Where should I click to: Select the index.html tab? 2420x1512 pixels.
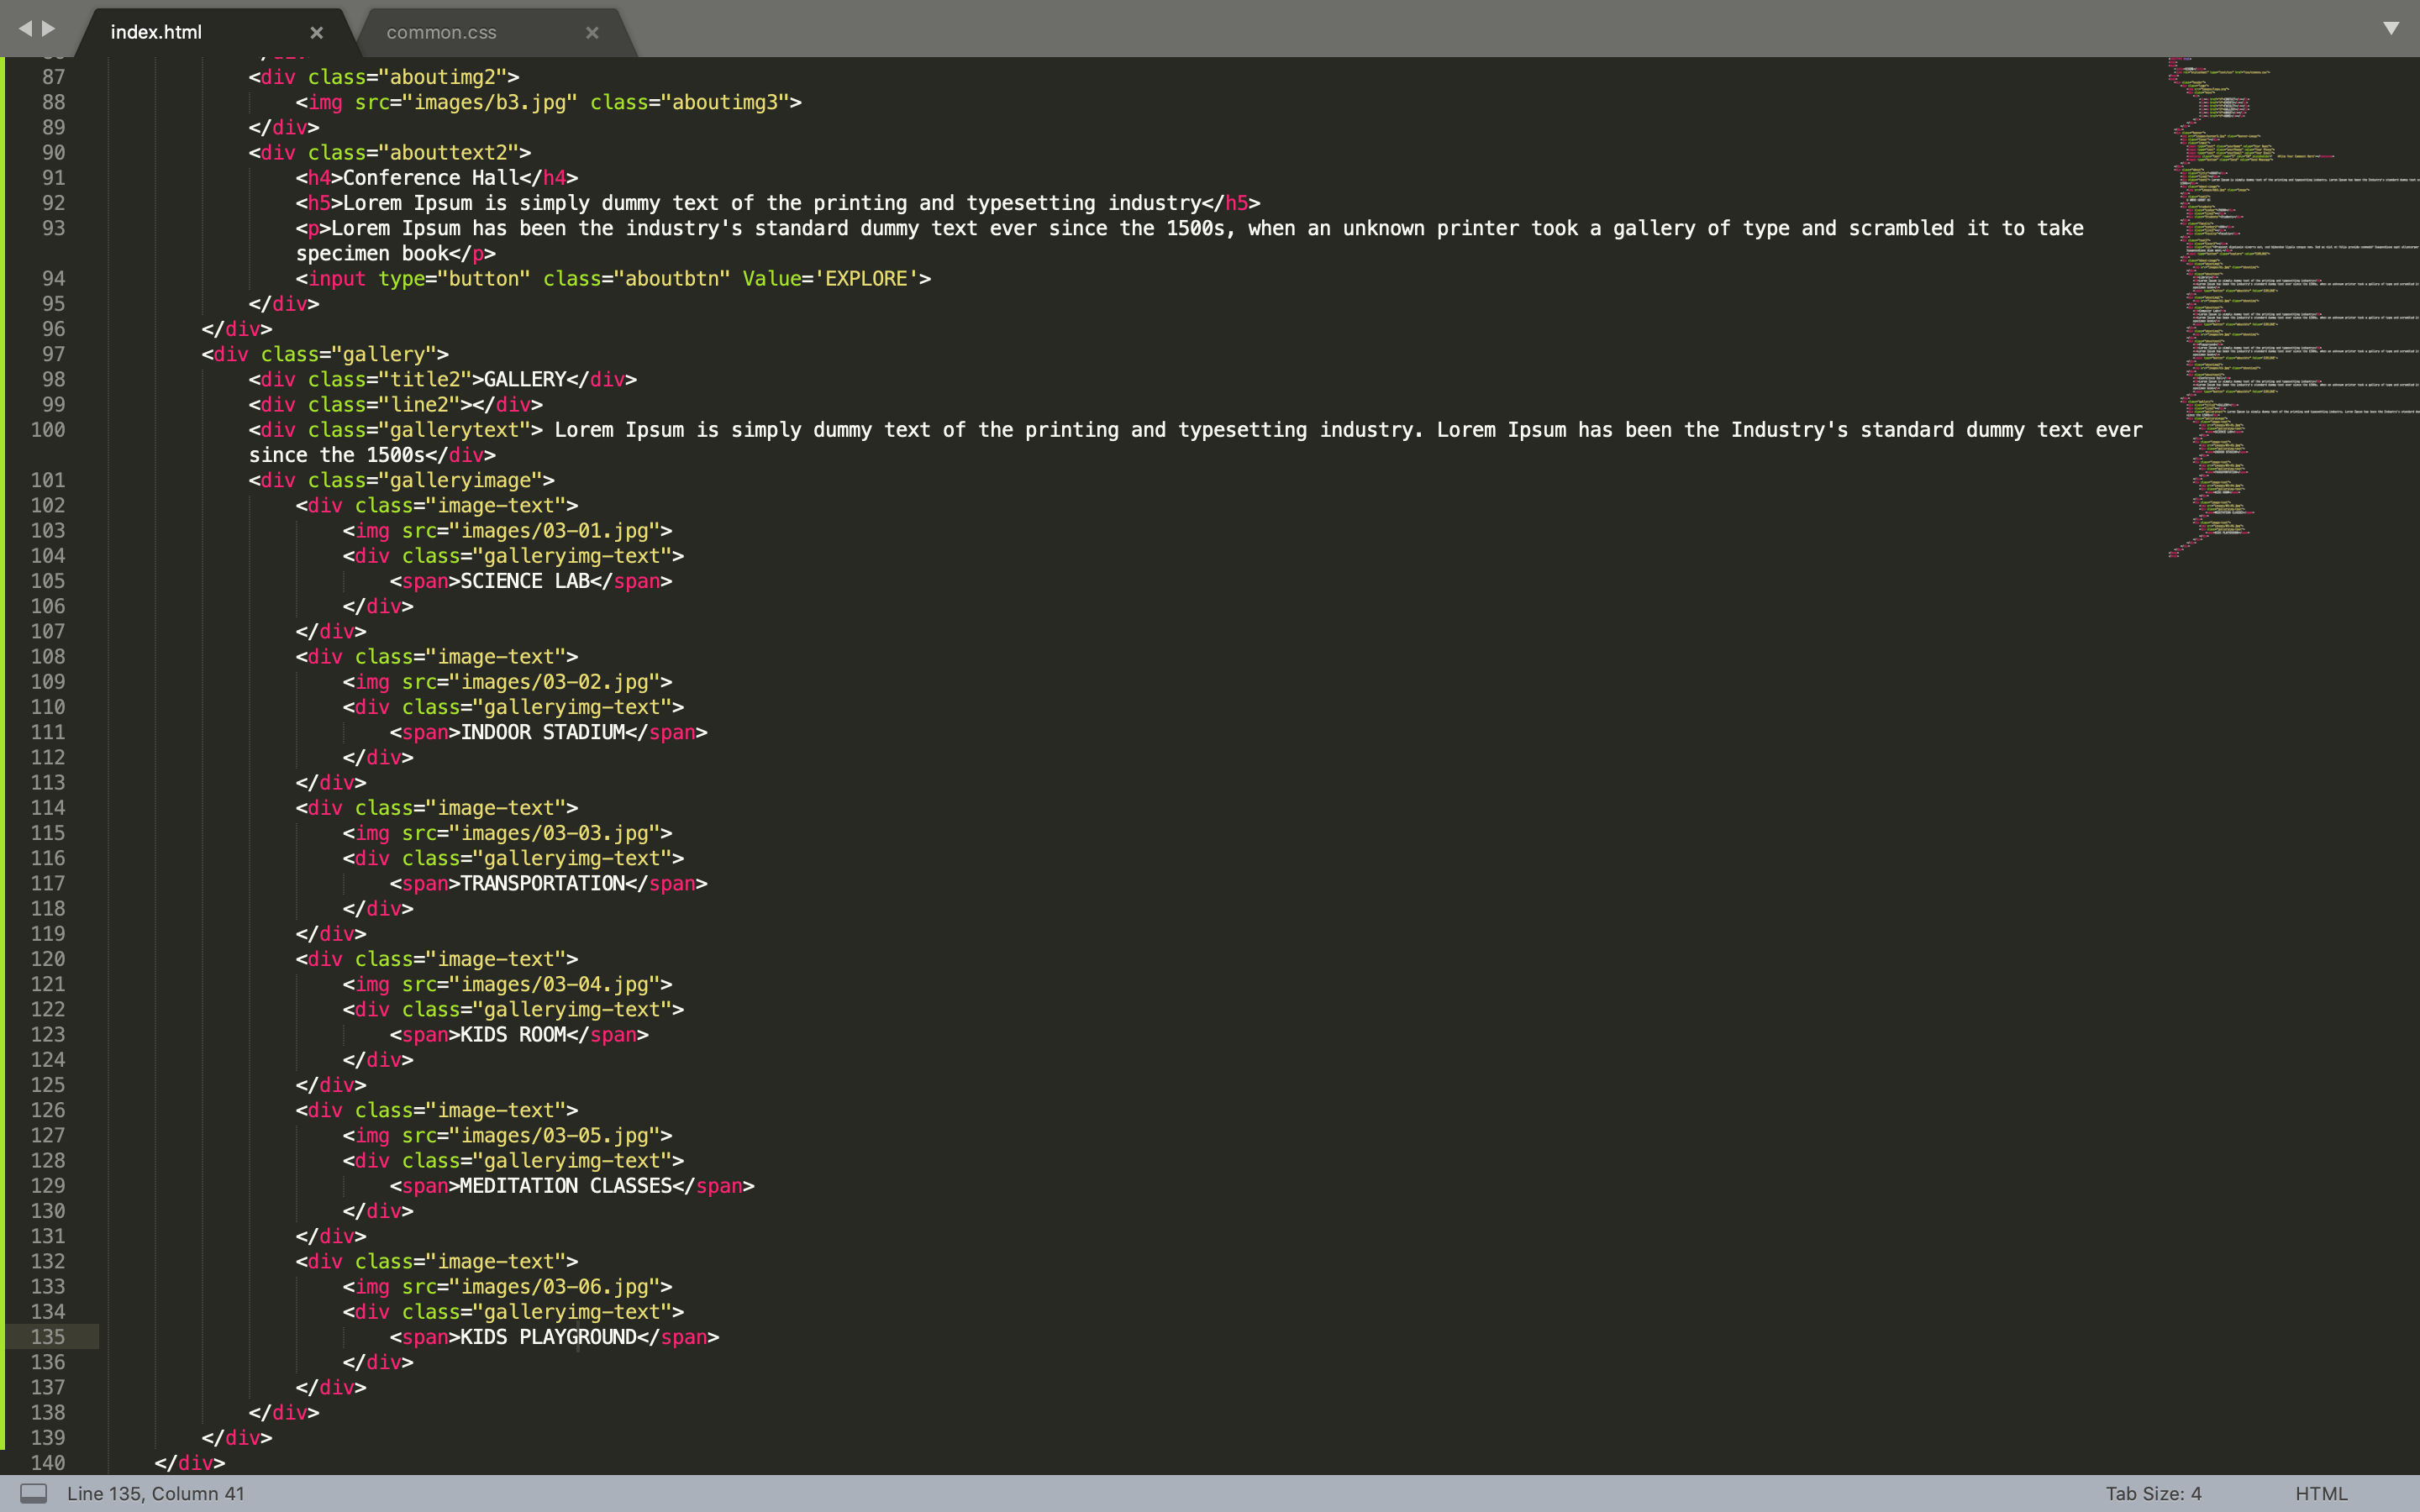156,33
